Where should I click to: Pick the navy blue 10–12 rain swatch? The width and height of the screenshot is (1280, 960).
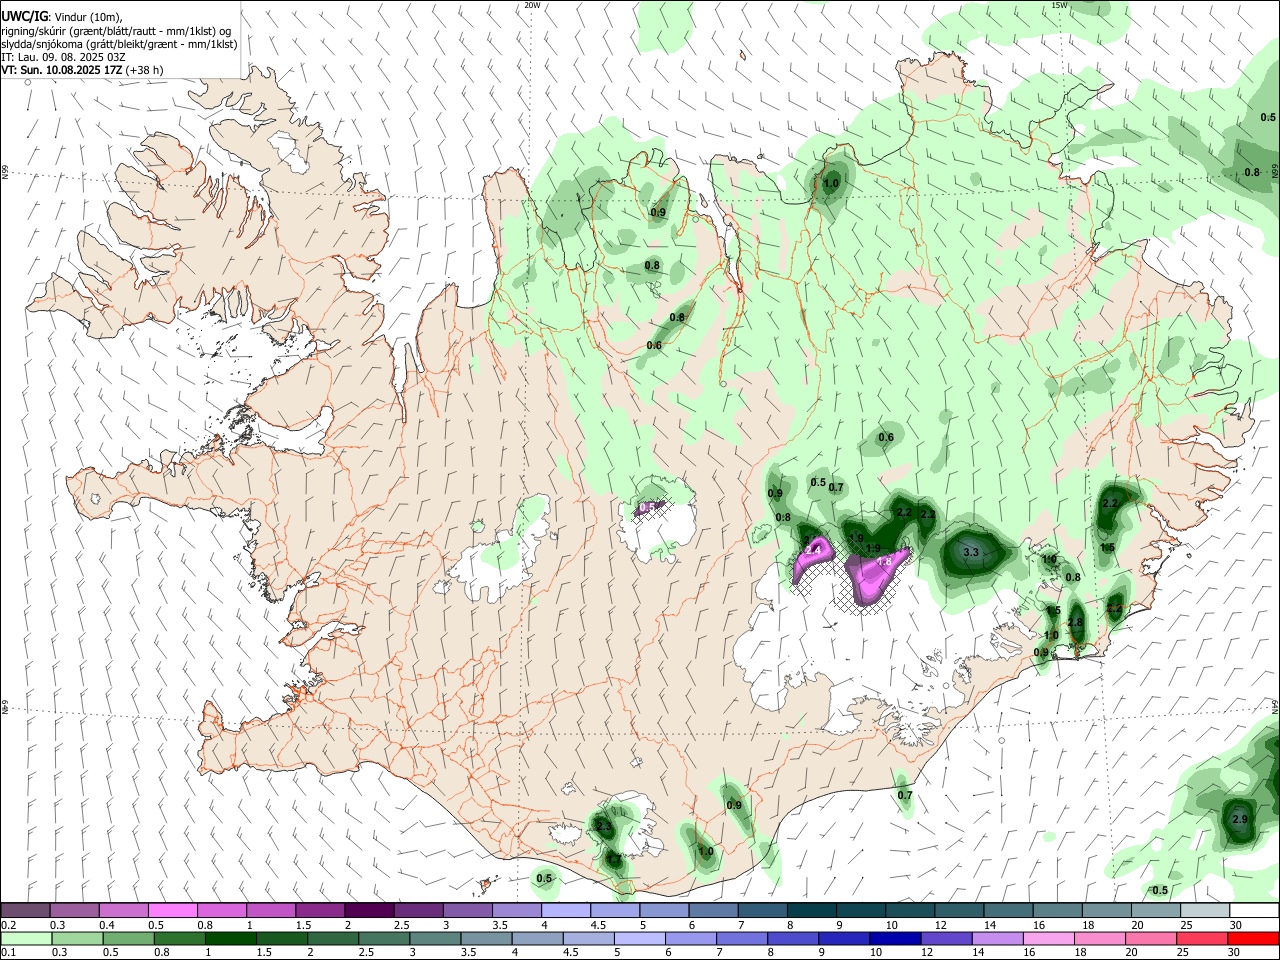point(894,938)
